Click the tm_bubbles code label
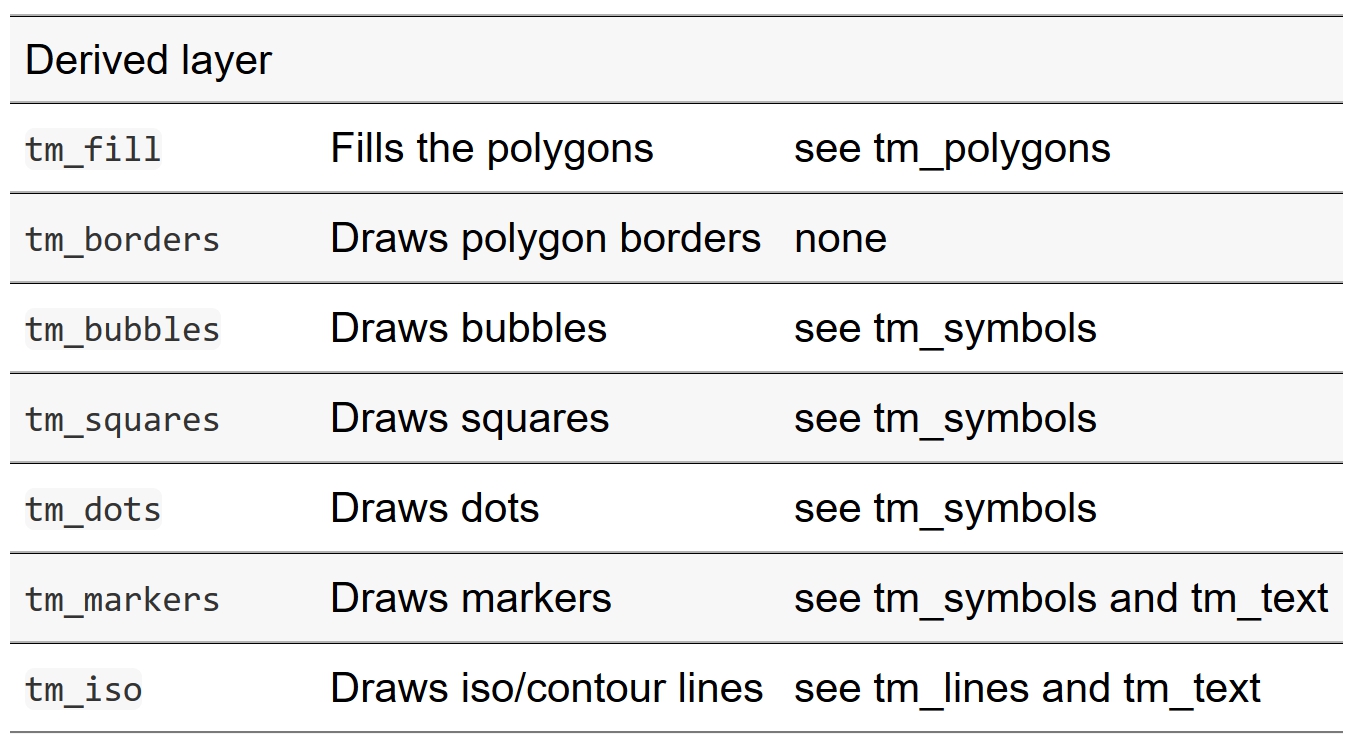Viewport: 1362px width, 750px height. coord(122,330)
